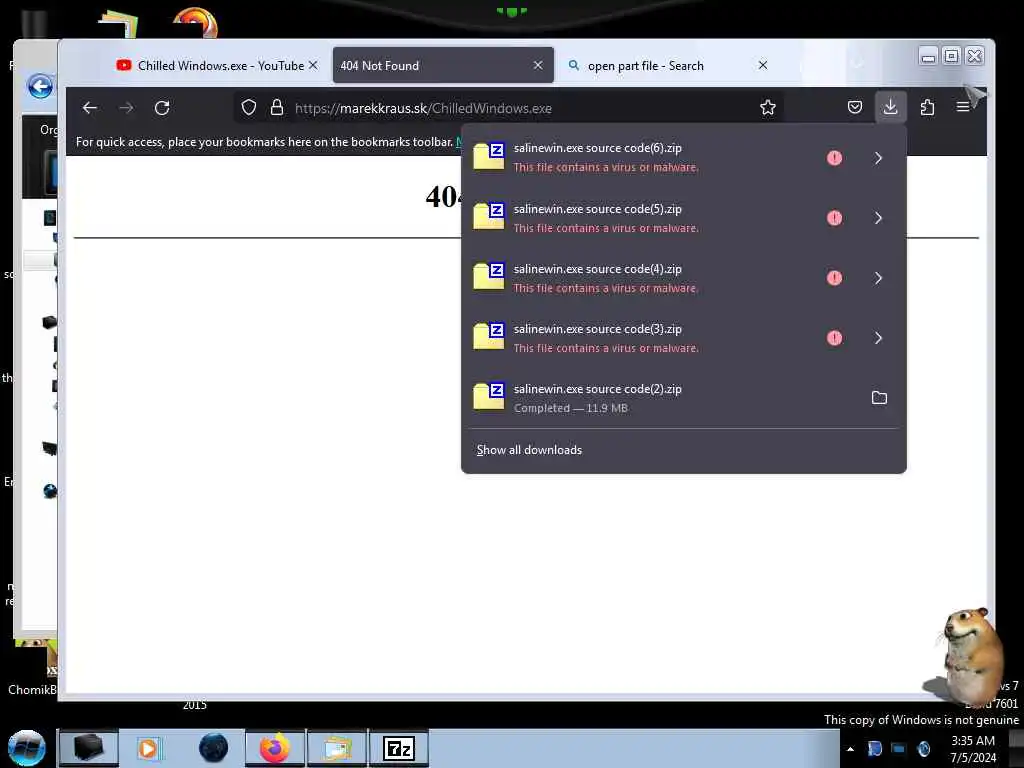Show hidden system tray icons
This screenshot has height=768, width=1024.
click(850, 749)
